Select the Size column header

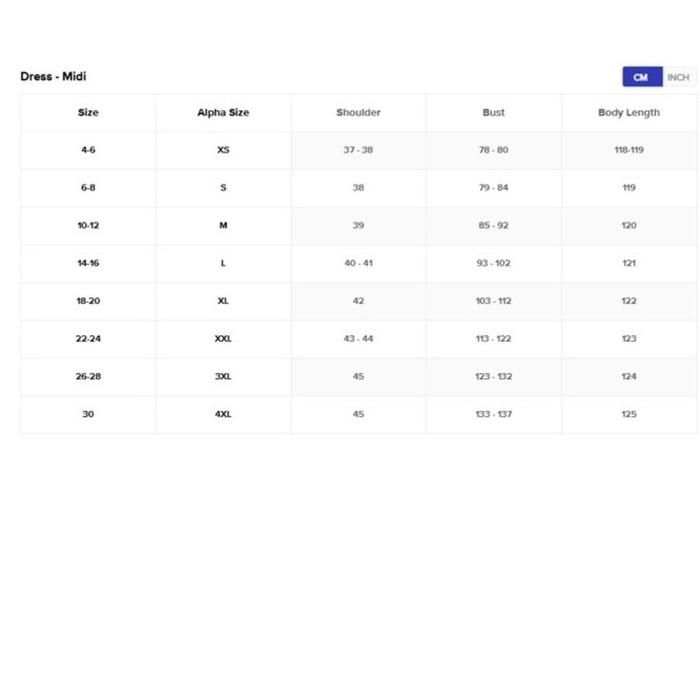(x=88, y=113)
